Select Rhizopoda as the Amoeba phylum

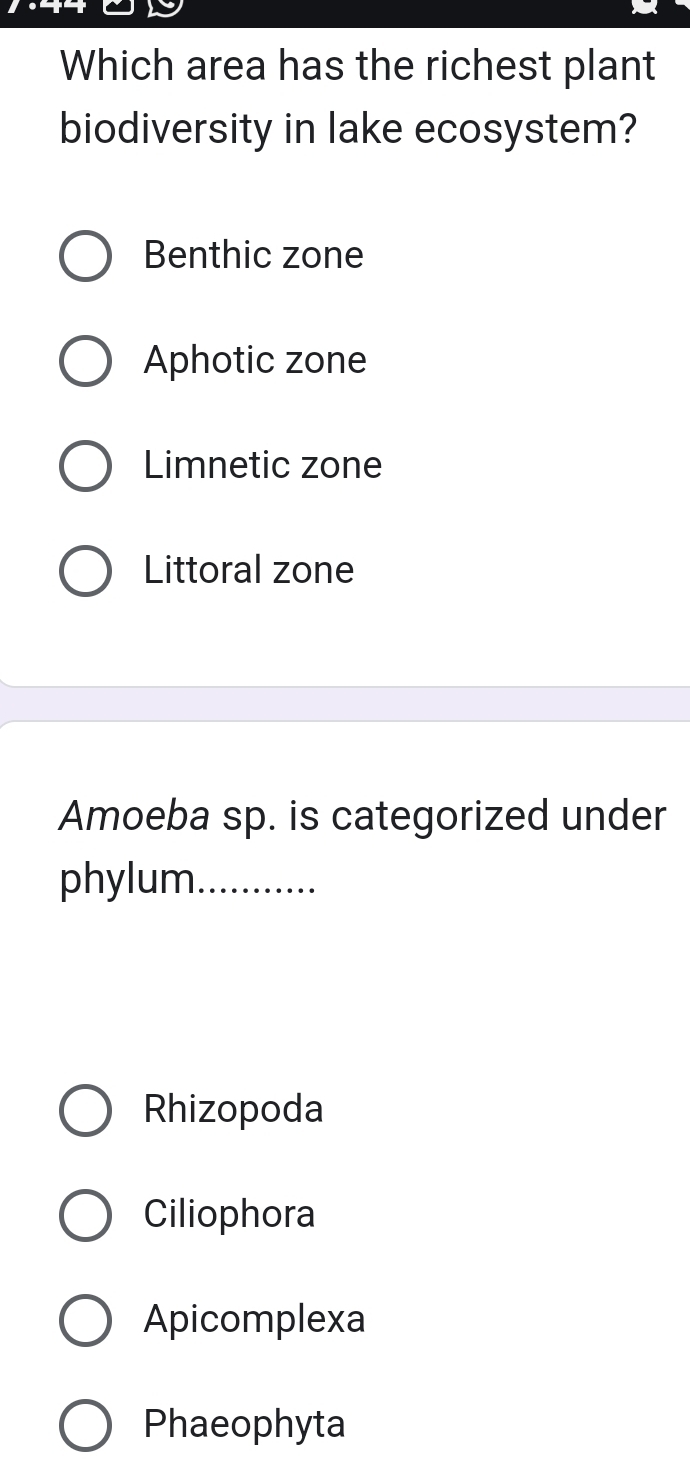click(x=85, y=1110)
